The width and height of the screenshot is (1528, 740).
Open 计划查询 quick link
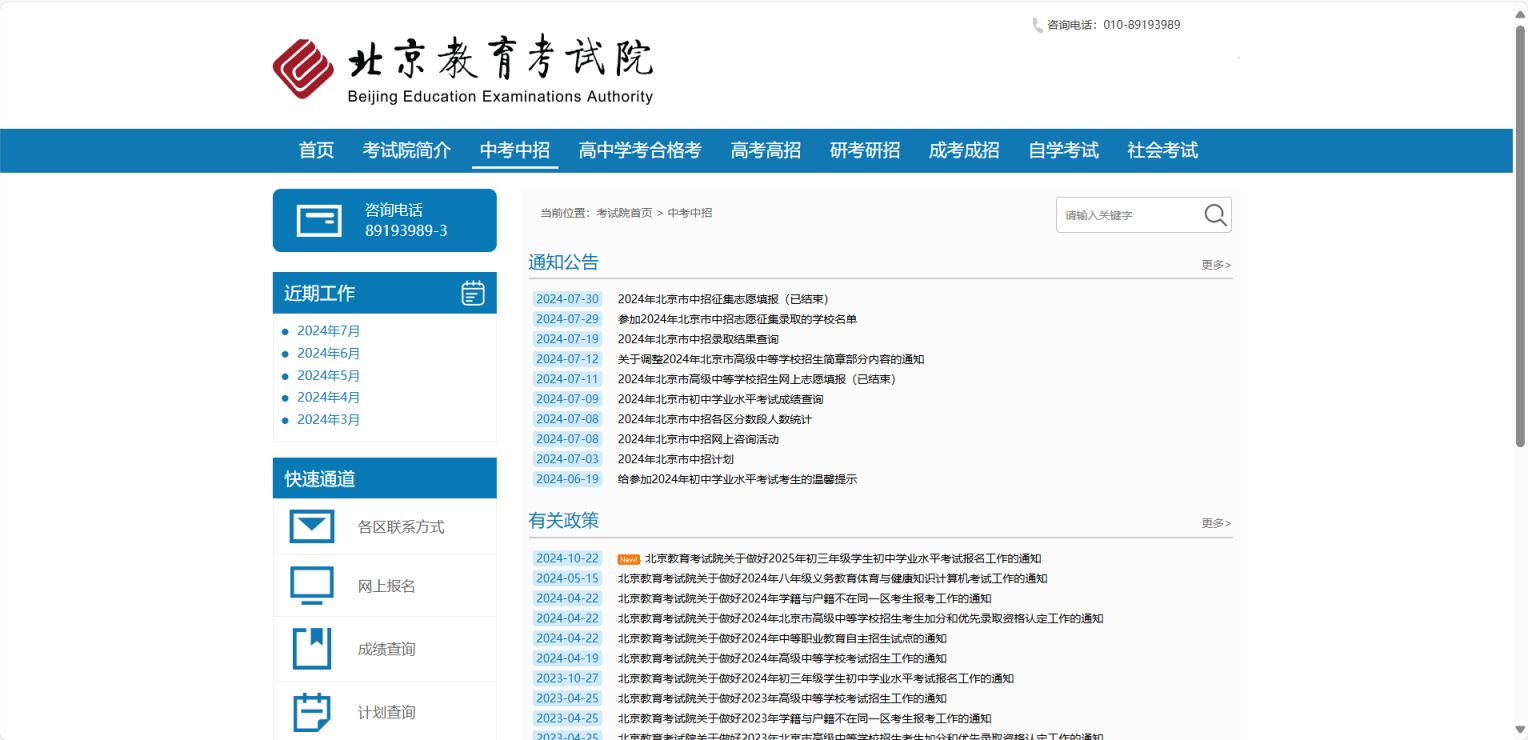point(387,712)
